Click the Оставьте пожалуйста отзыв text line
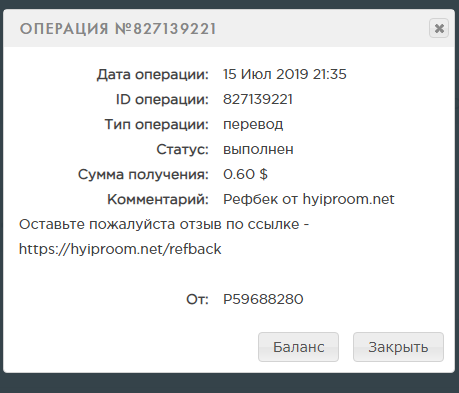This screenshot has height=393, width=459. click(164, 224)
